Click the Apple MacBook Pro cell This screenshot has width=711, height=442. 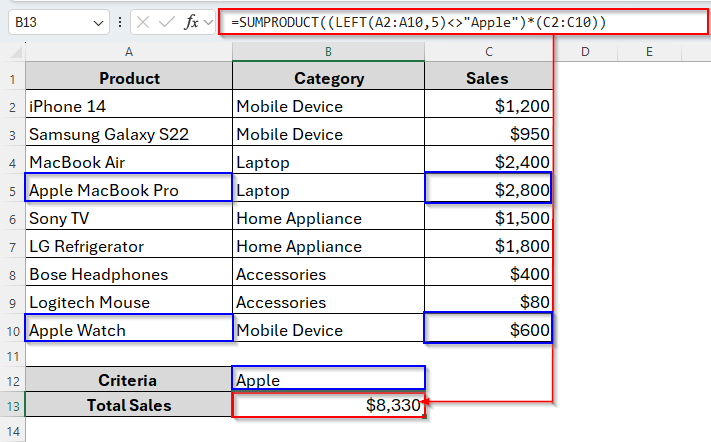(128, 190)
